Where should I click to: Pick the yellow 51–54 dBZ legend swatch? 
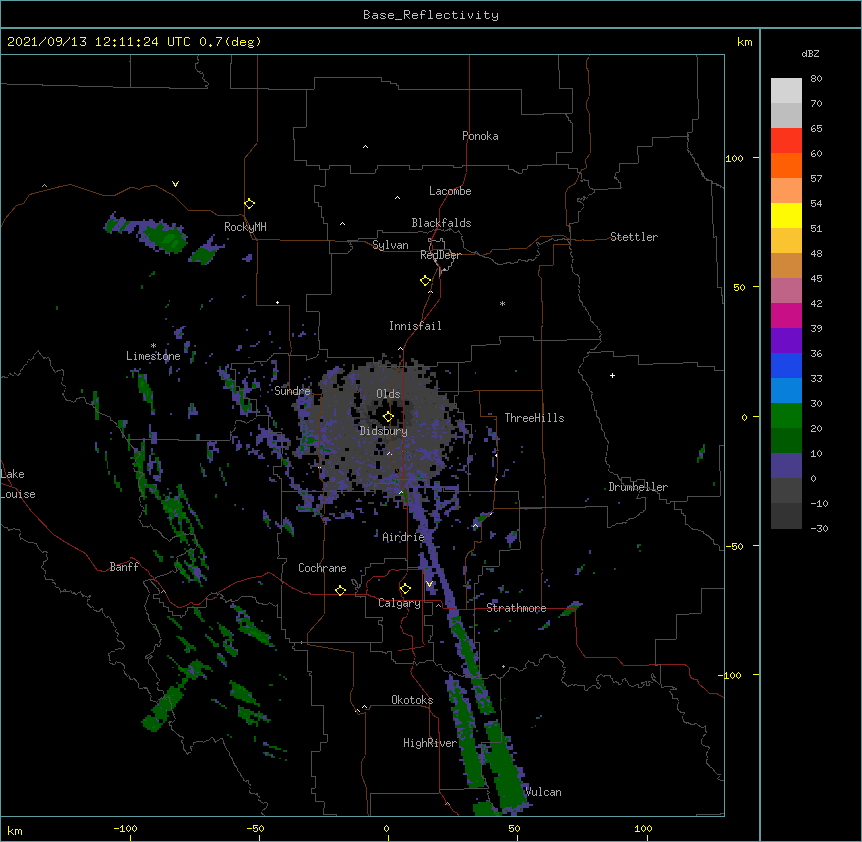point(786,216)
